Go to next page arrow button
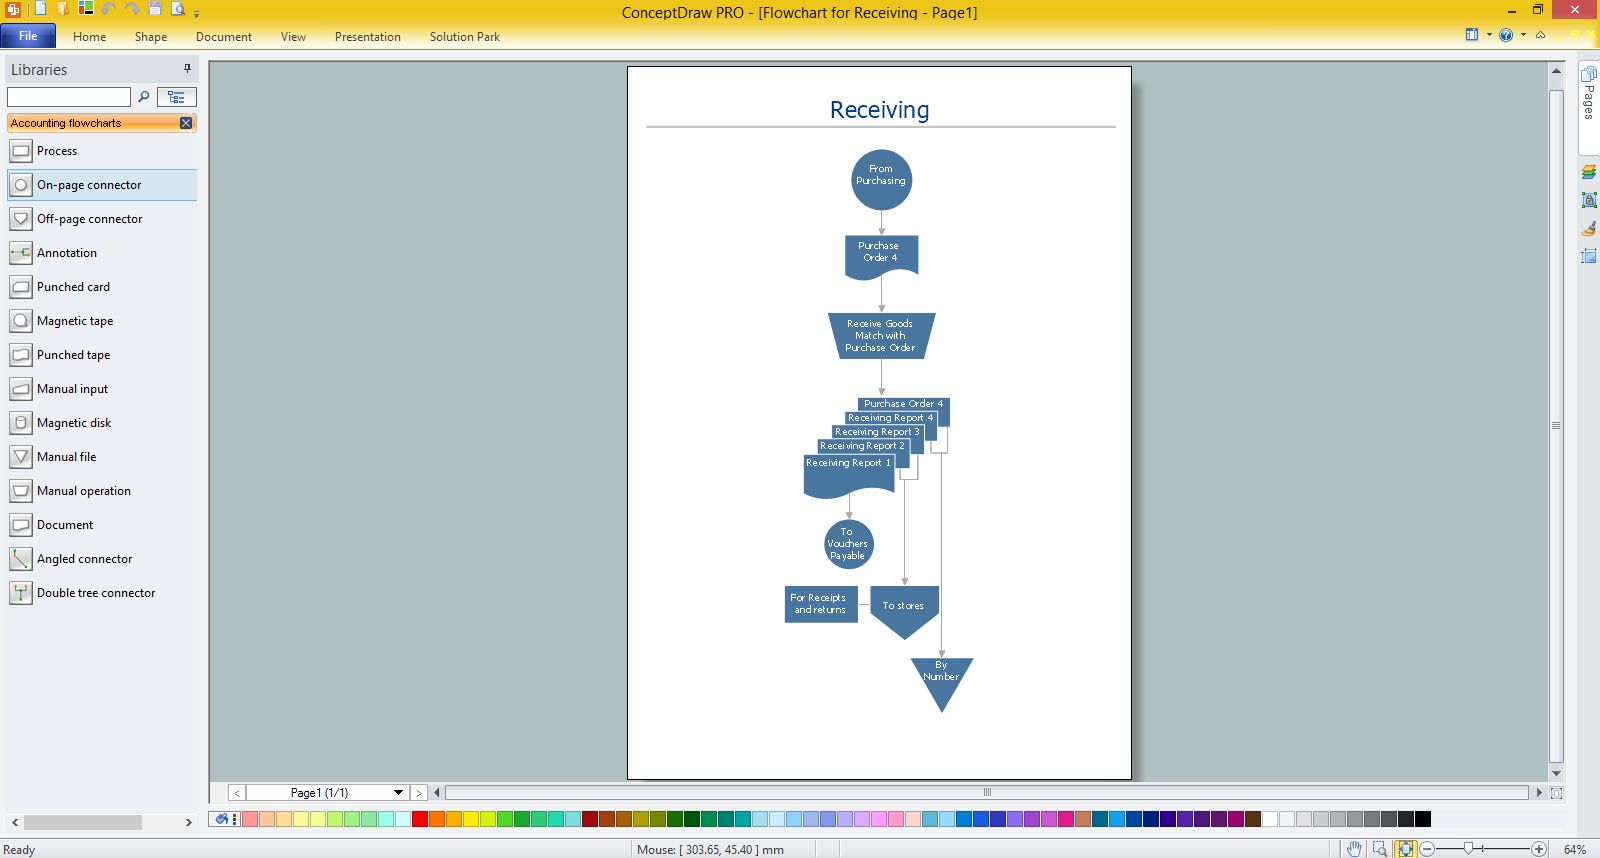 pyautogui.click(x=419, y=793)
